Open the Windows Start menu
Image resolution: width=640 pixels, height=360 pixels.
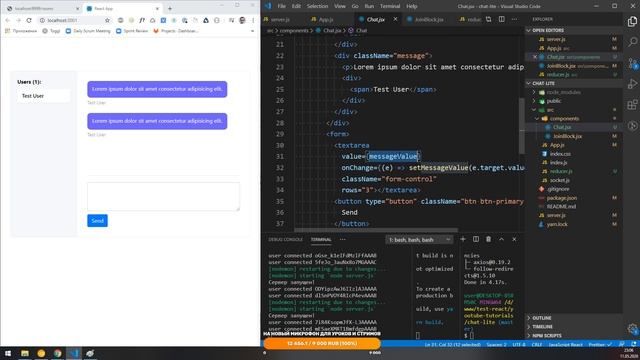tap(8, 353)
